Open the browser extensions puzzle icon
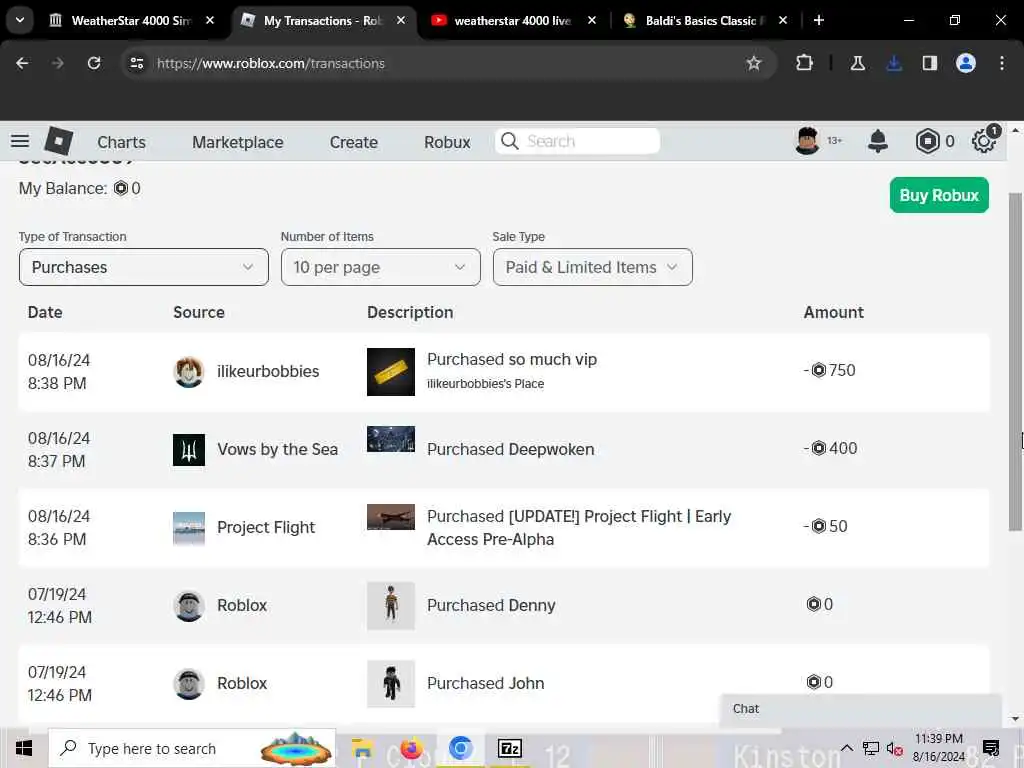 pos(805,63)
